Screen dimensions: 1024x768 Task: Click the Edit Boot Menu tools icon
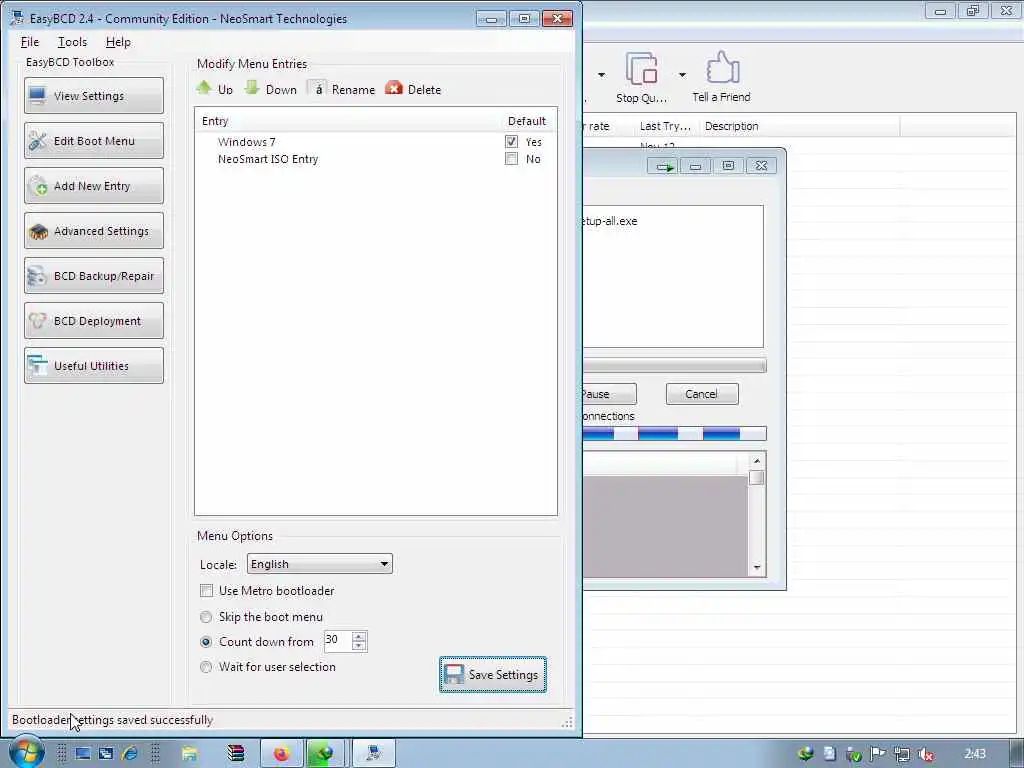(37, 140)
